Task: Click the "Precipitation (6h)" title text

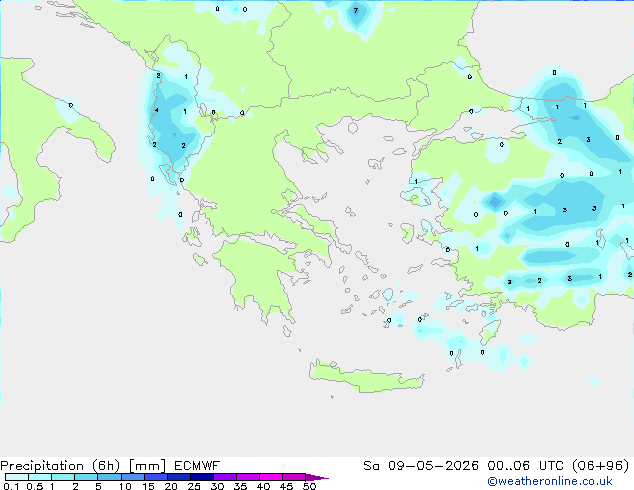Action: [60, 466]
